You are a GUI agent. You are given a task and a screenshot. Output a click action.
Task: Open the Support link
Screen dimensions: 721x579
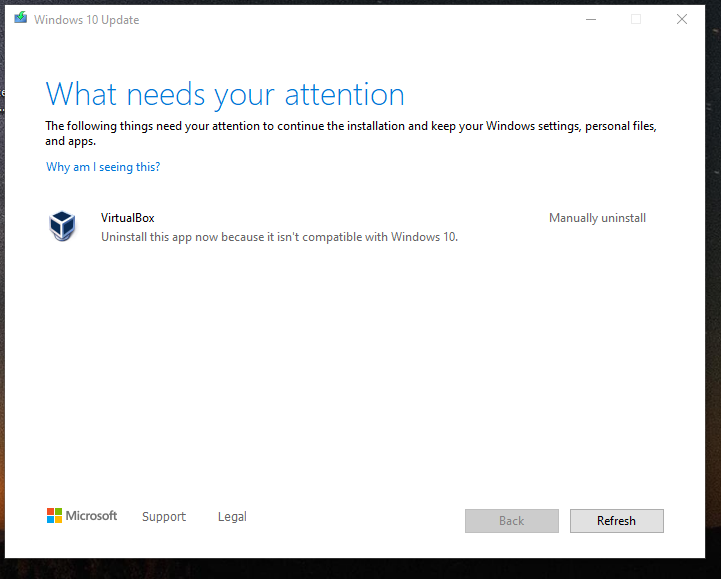164,516
